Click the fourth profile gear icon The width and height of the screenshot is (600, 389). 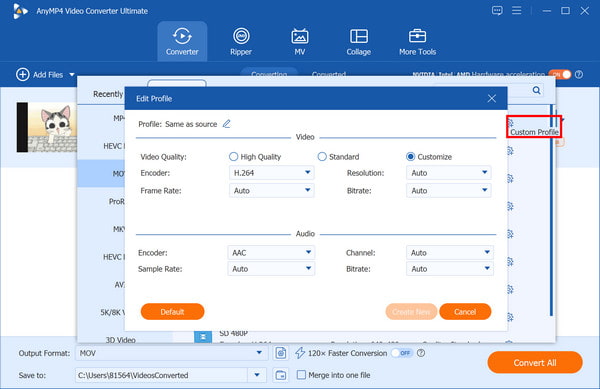(510, 207)
